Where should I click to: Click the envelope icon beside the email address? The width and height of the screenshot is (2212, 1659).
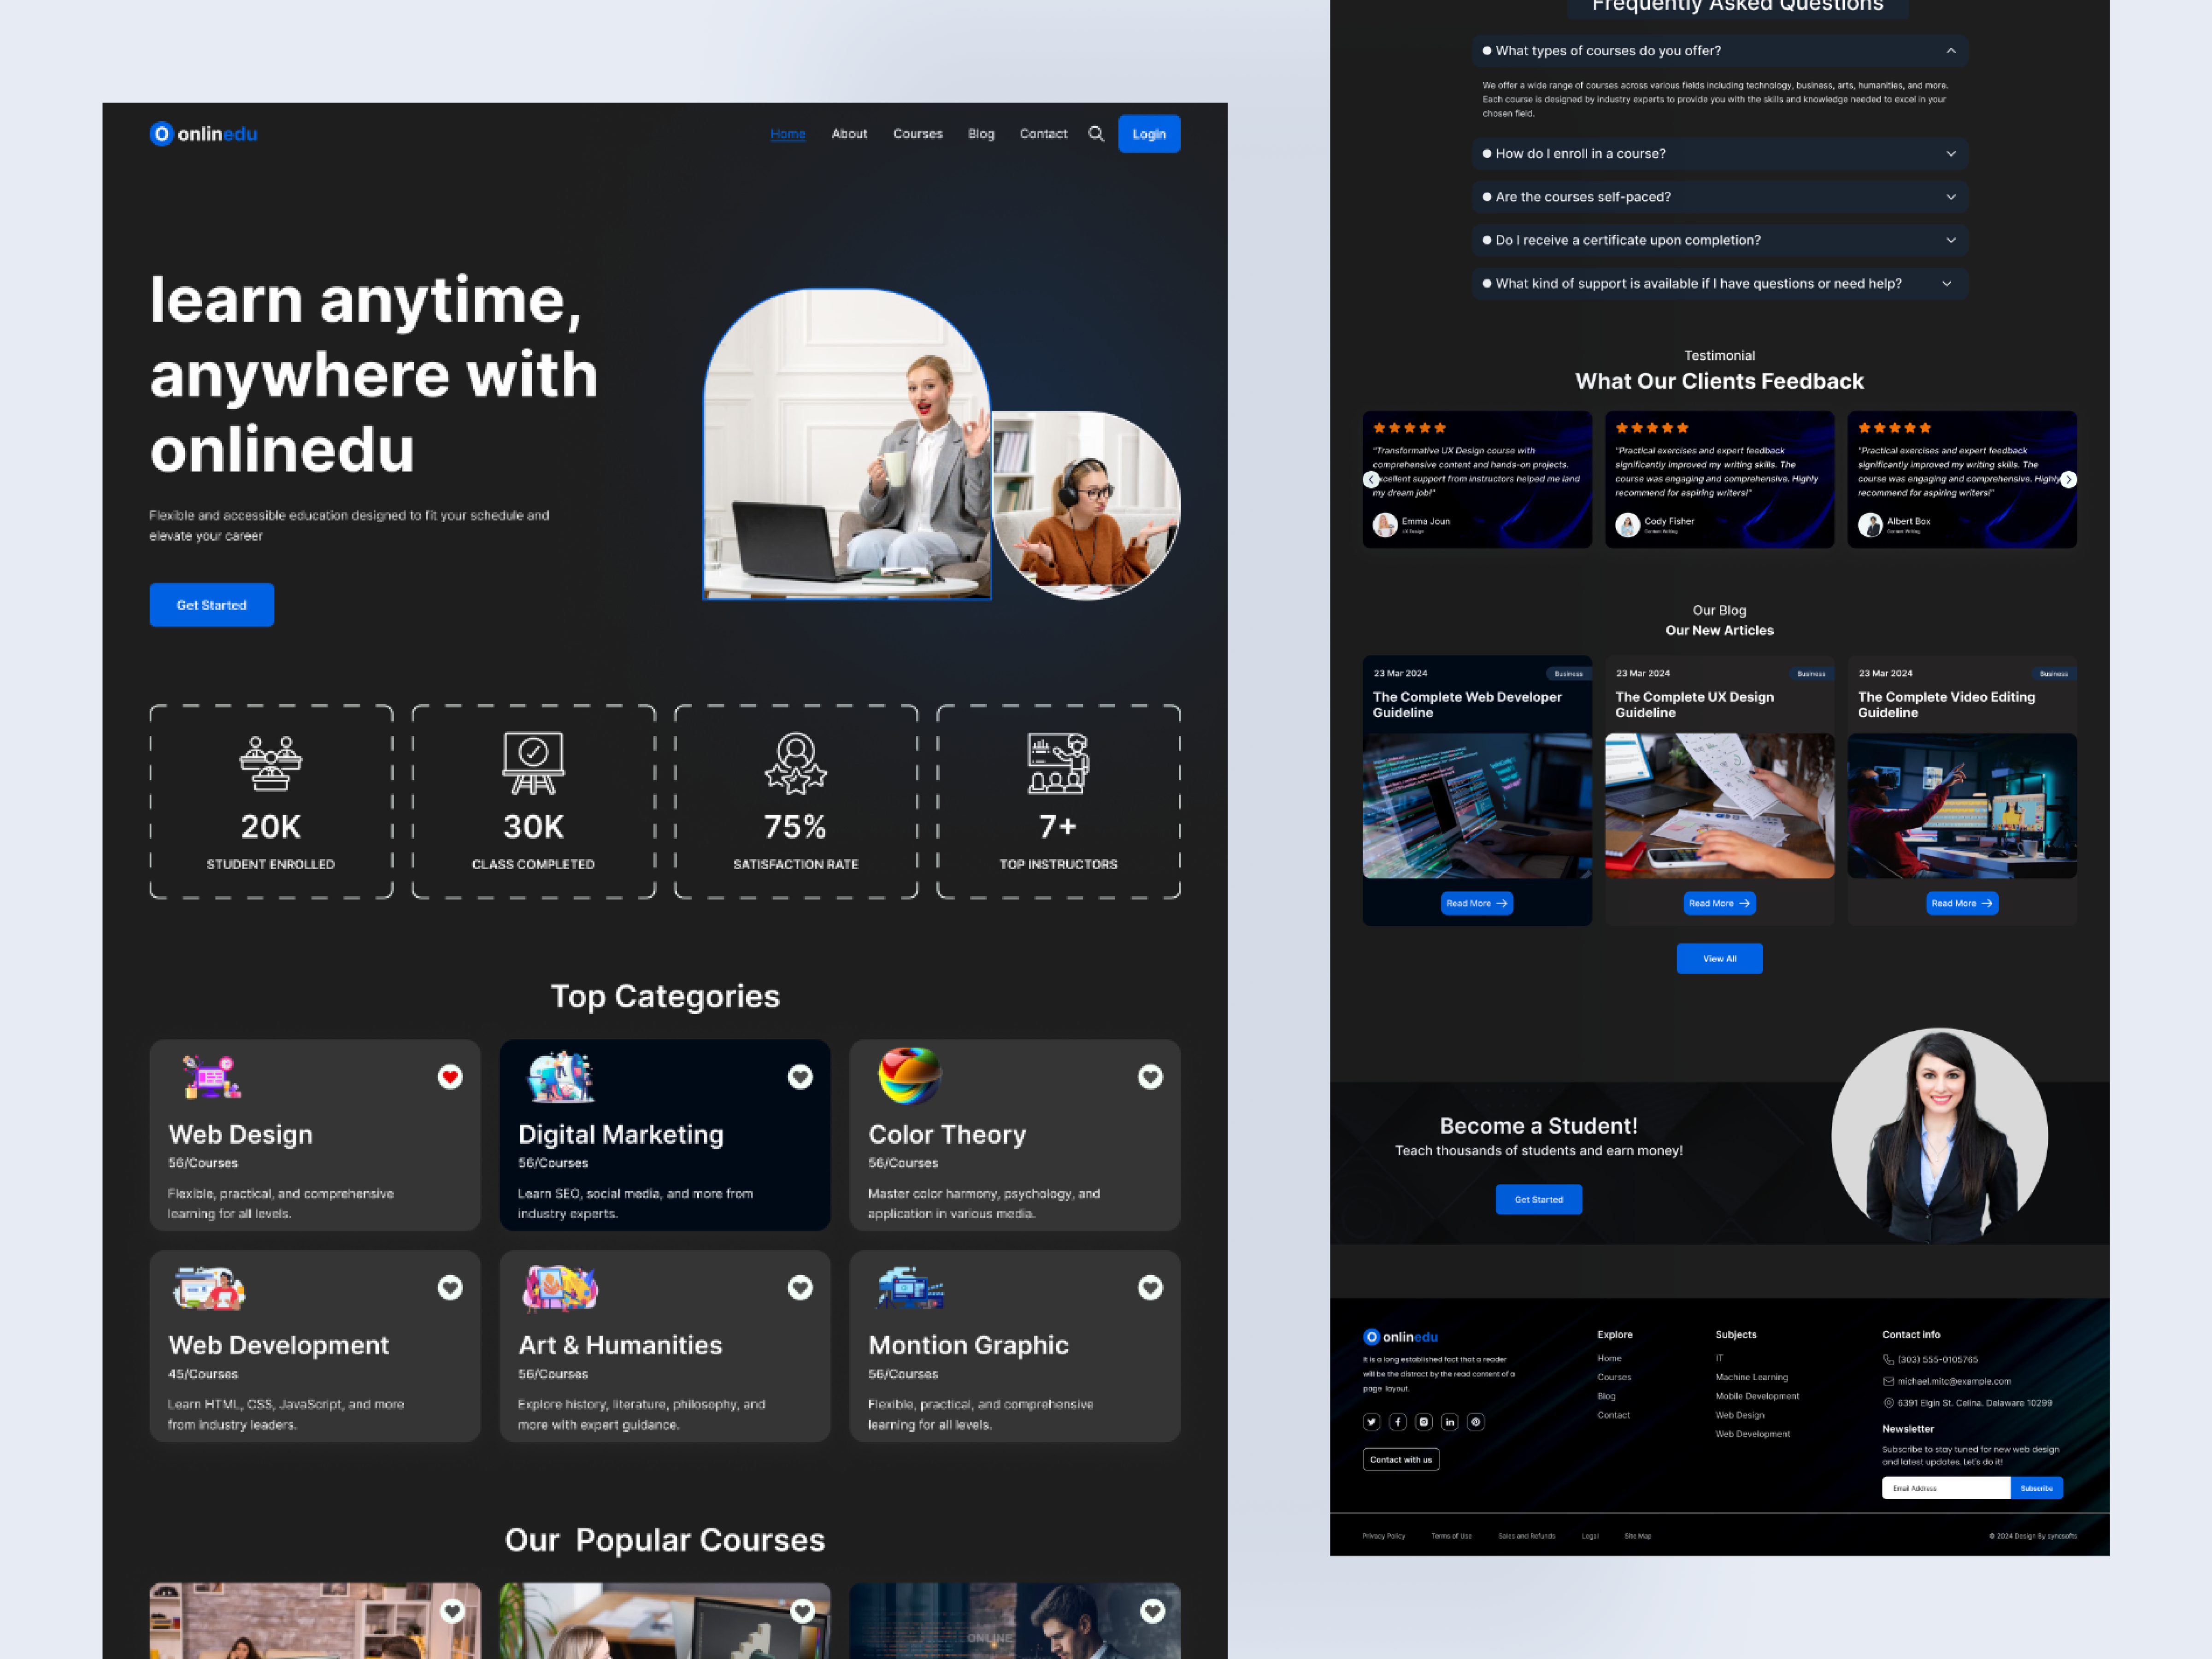[1888, 1382]
